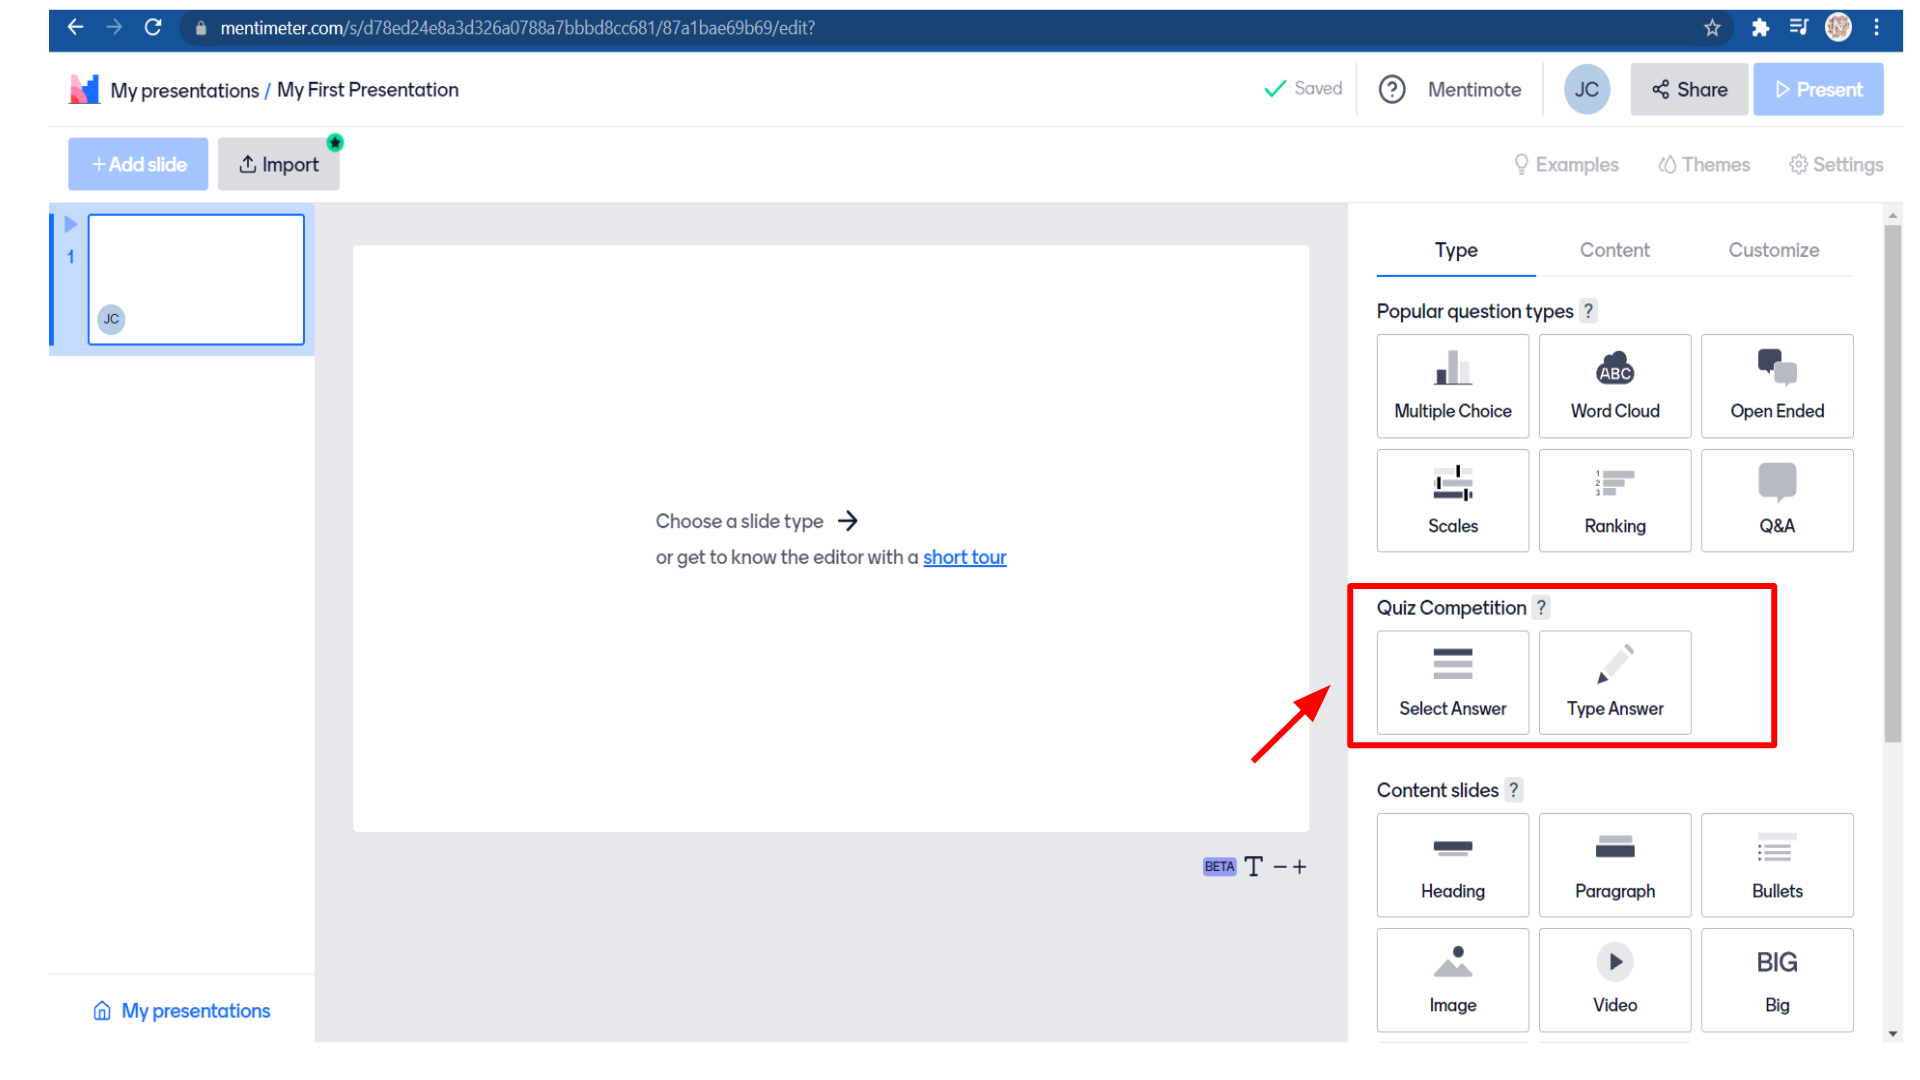The image size is (1920, 1080).
Task: Choose the Word Cloud question type
Action: 1614,386
